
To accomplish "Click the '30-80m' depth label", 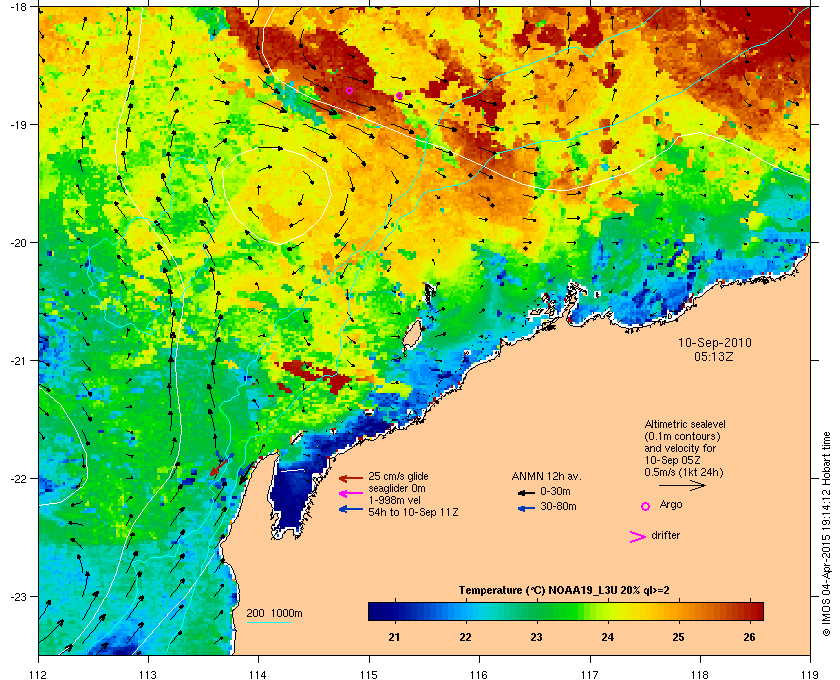I will (558, 506).
